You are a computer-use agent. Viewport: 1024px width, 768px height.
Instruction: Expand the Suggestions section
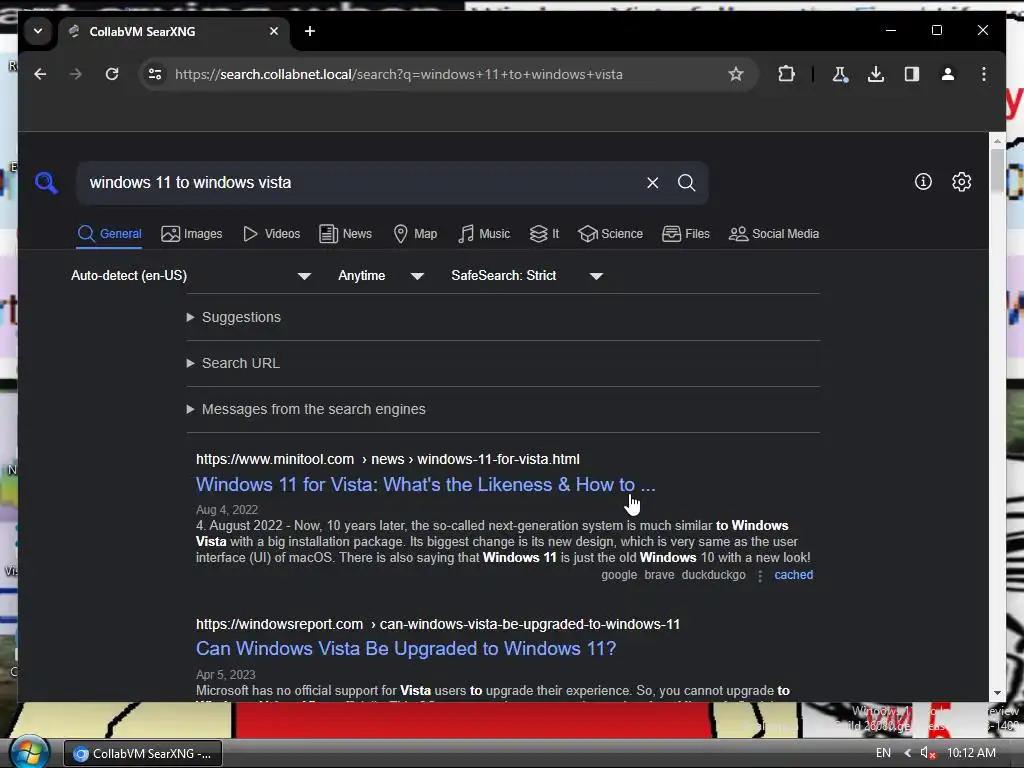[234, 317]
